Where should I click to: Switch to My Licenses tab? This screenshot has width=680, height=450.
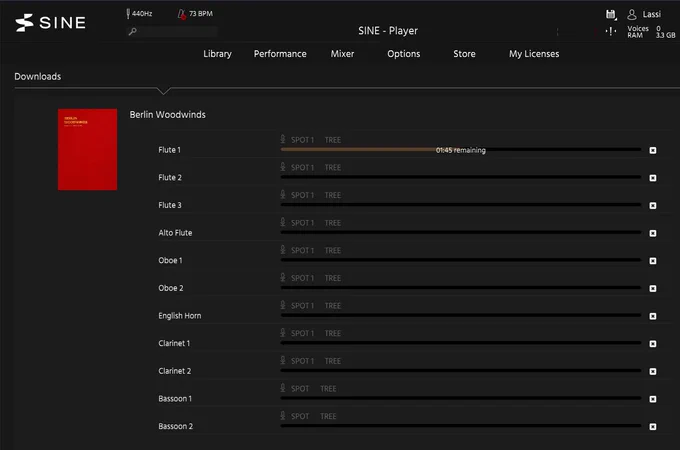pos(534,54)
